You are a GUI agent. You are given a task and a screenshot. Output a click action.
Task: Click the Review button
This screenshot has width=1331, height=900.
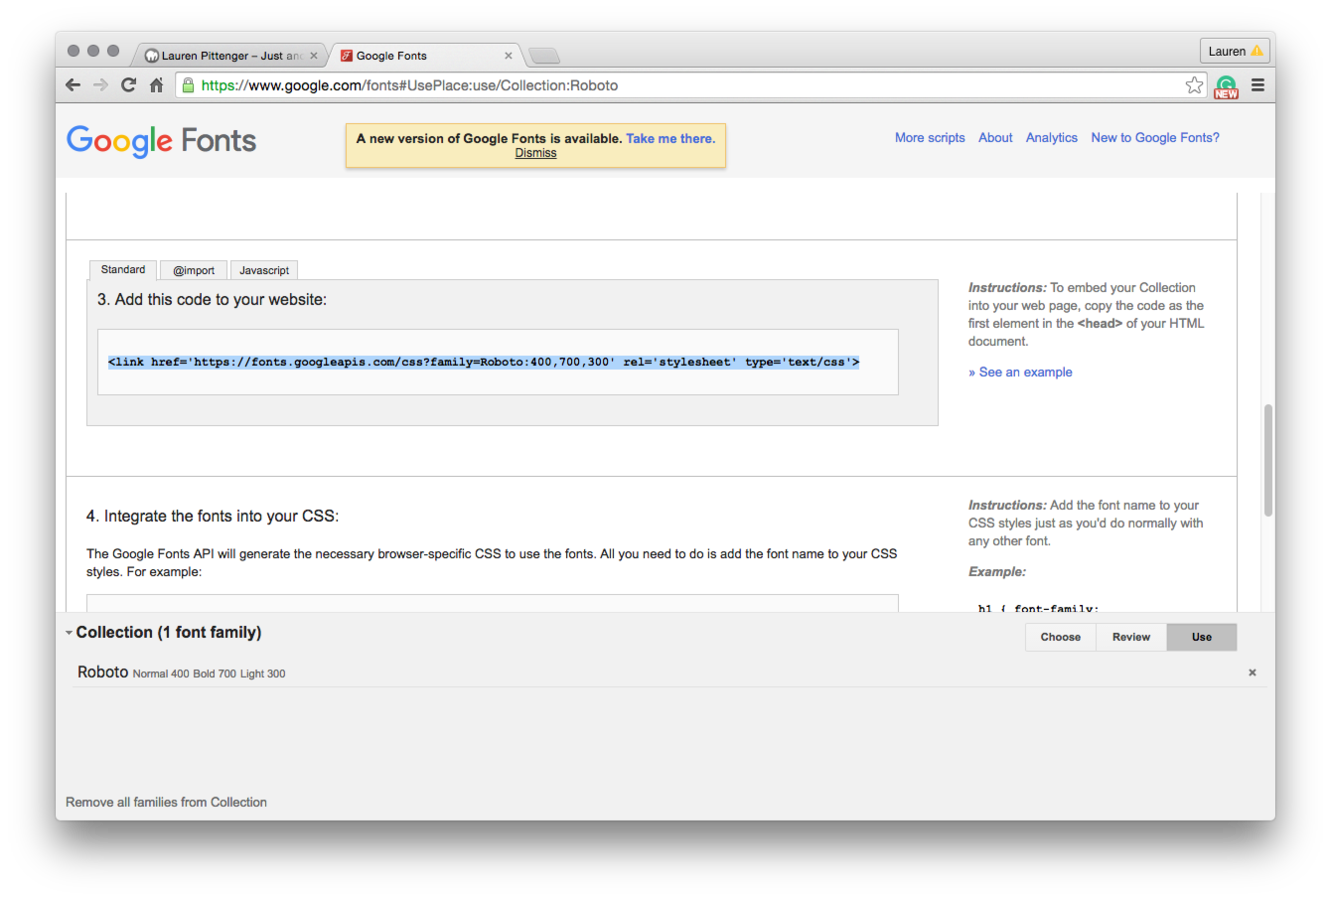click(1131, 637)
